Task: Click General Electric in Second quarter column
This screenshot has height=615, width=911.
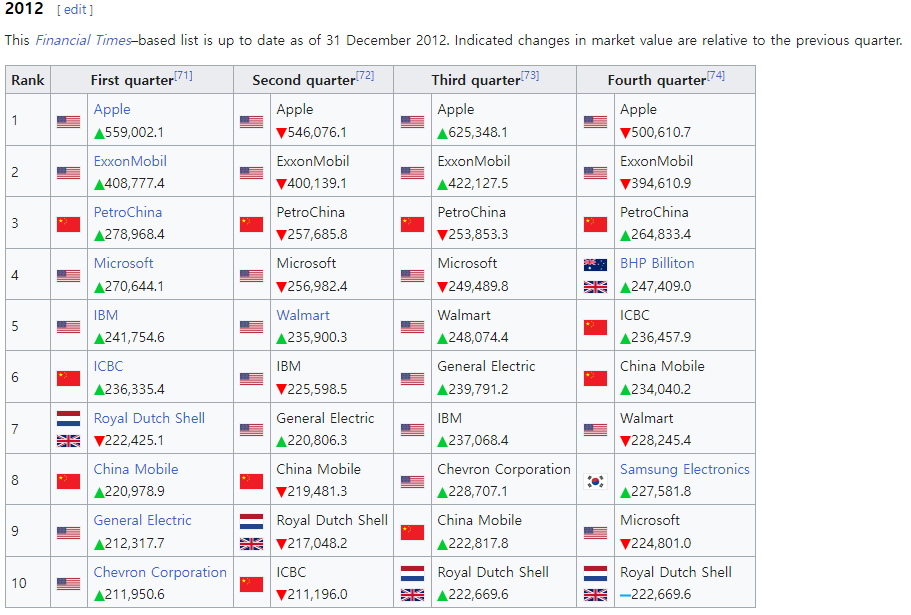Action: (325, 418)
